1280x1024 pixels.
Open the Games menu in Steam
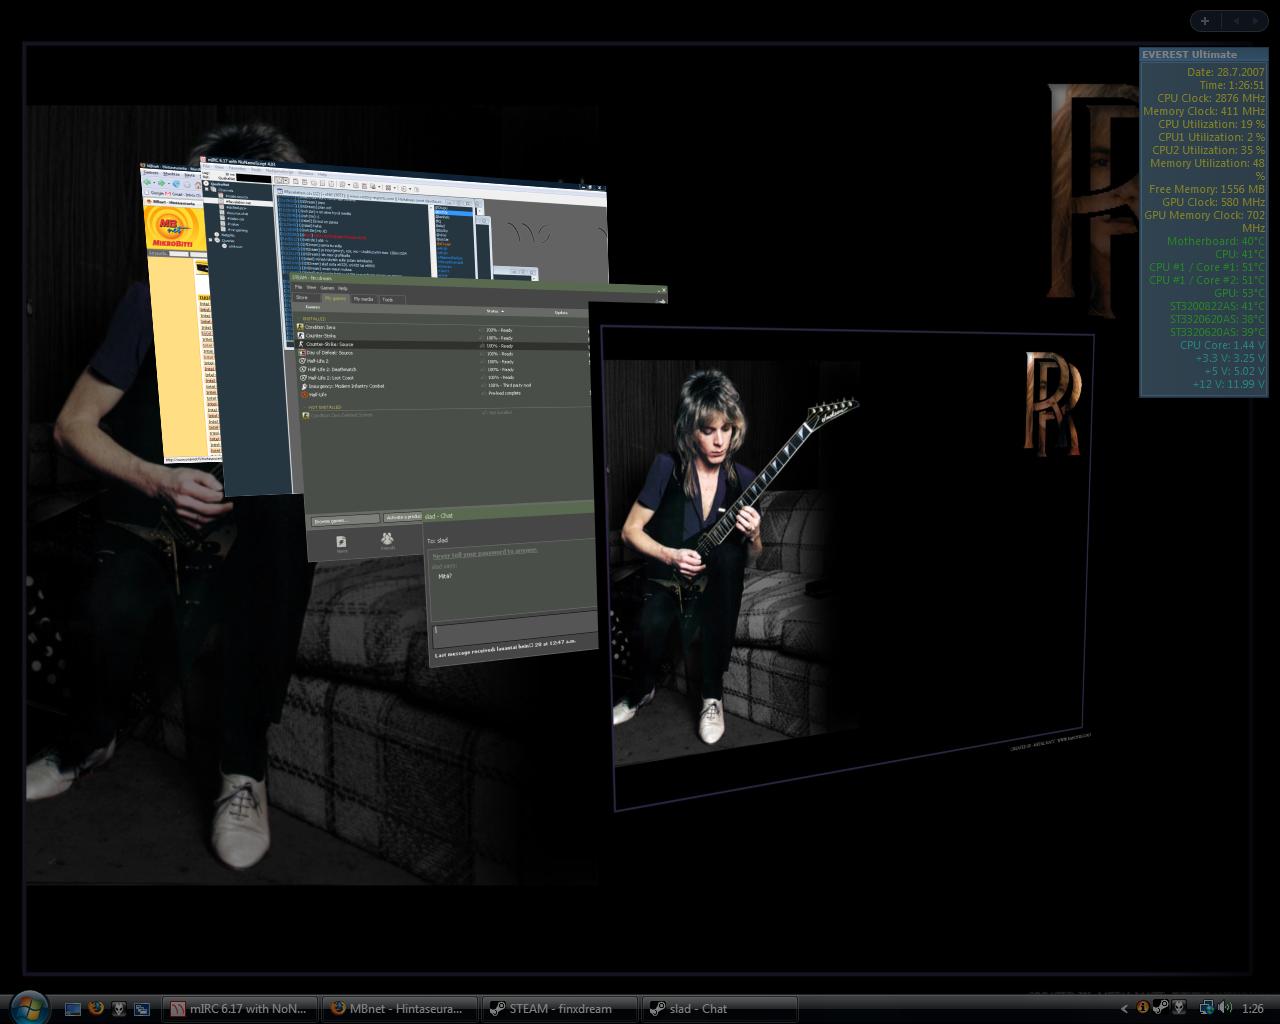(327, 288)
